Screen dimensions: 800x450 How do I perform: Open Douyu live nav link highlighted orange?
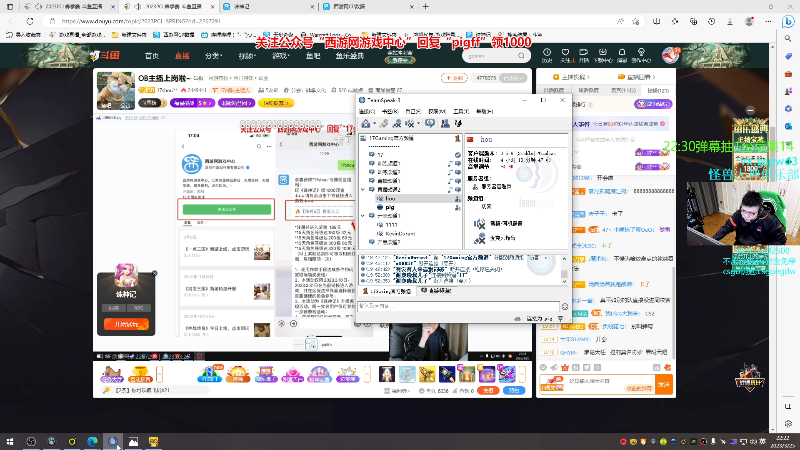(182, 56)
